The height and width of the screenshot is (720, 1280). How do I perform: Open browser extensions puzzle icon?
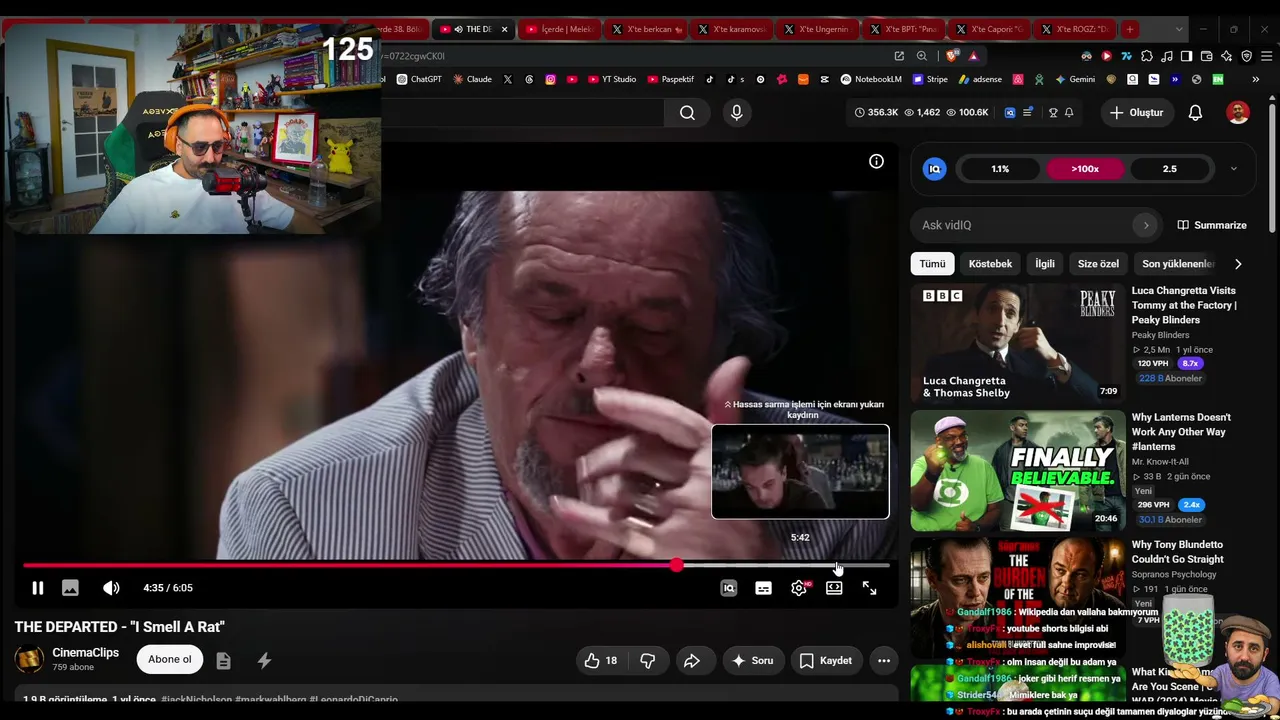click(x=1147, y=56)
